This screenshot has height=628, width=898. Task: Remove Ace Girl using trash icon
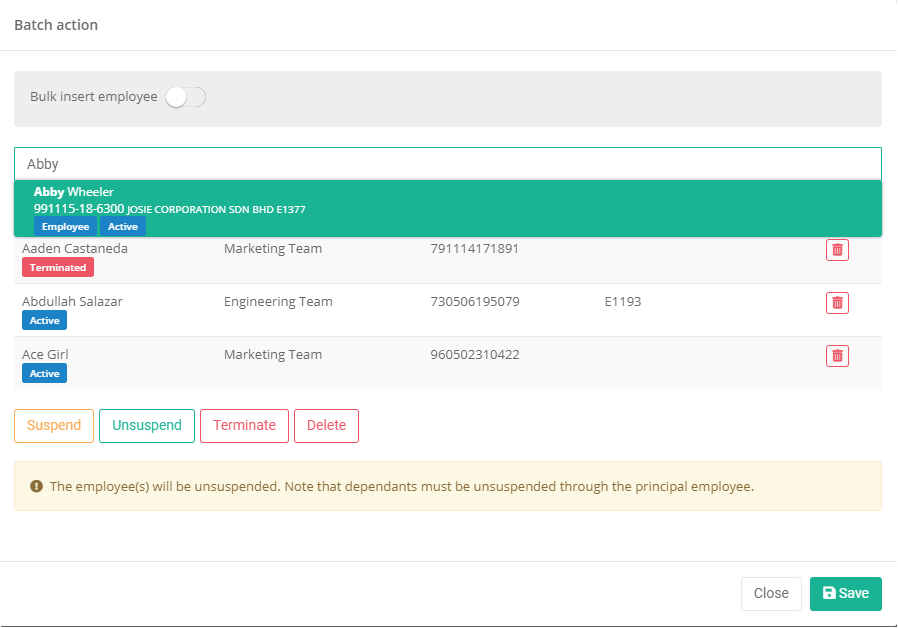pos(837,355)
